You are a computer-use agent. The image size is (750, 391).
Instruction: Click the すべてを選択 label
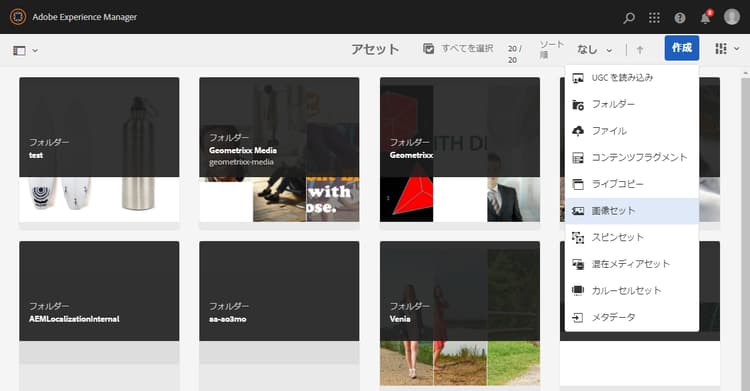(467, 48)
